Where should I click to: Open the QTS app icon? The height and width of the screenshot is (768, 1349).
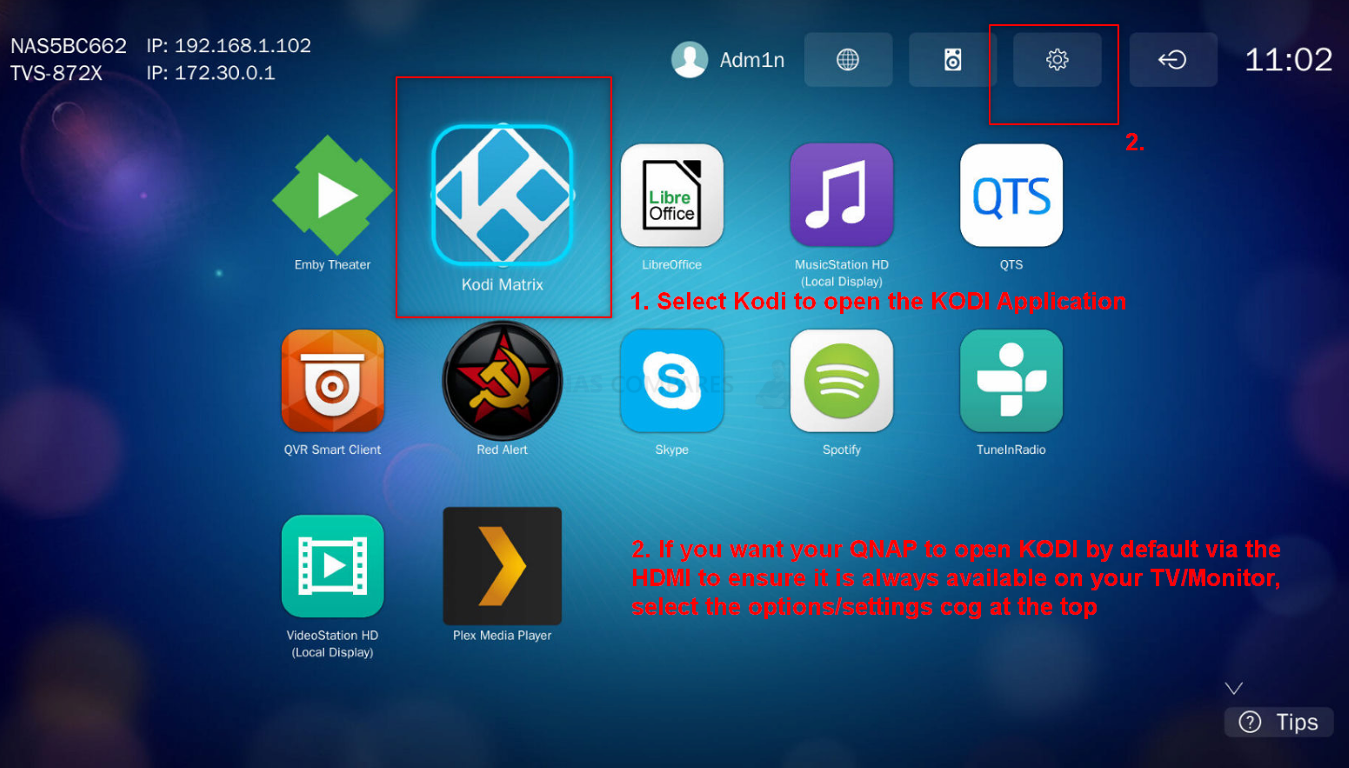tap(1011, 195)
